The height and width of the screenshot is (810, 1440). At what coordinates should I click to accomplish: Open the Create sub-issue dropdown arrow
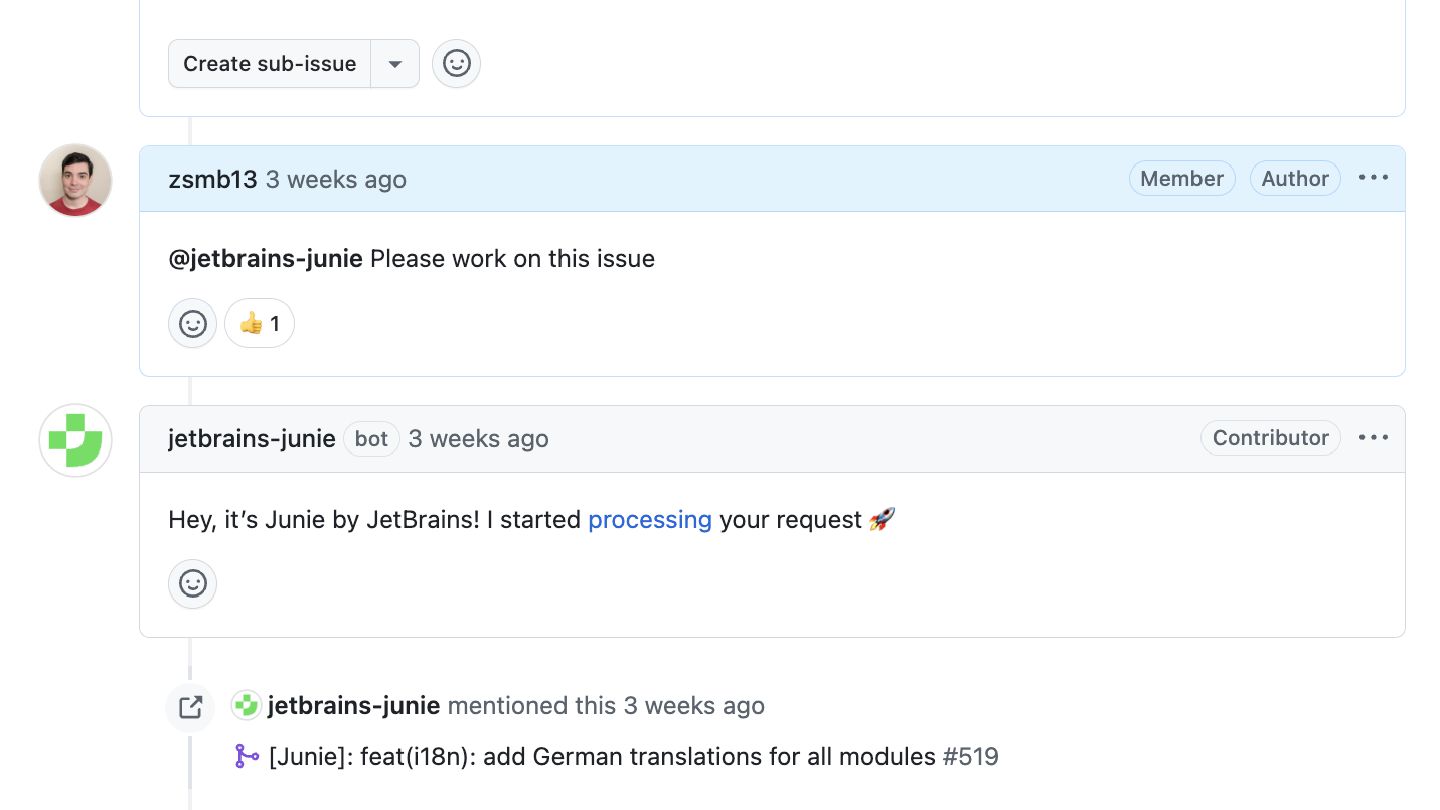coord(395,64)
